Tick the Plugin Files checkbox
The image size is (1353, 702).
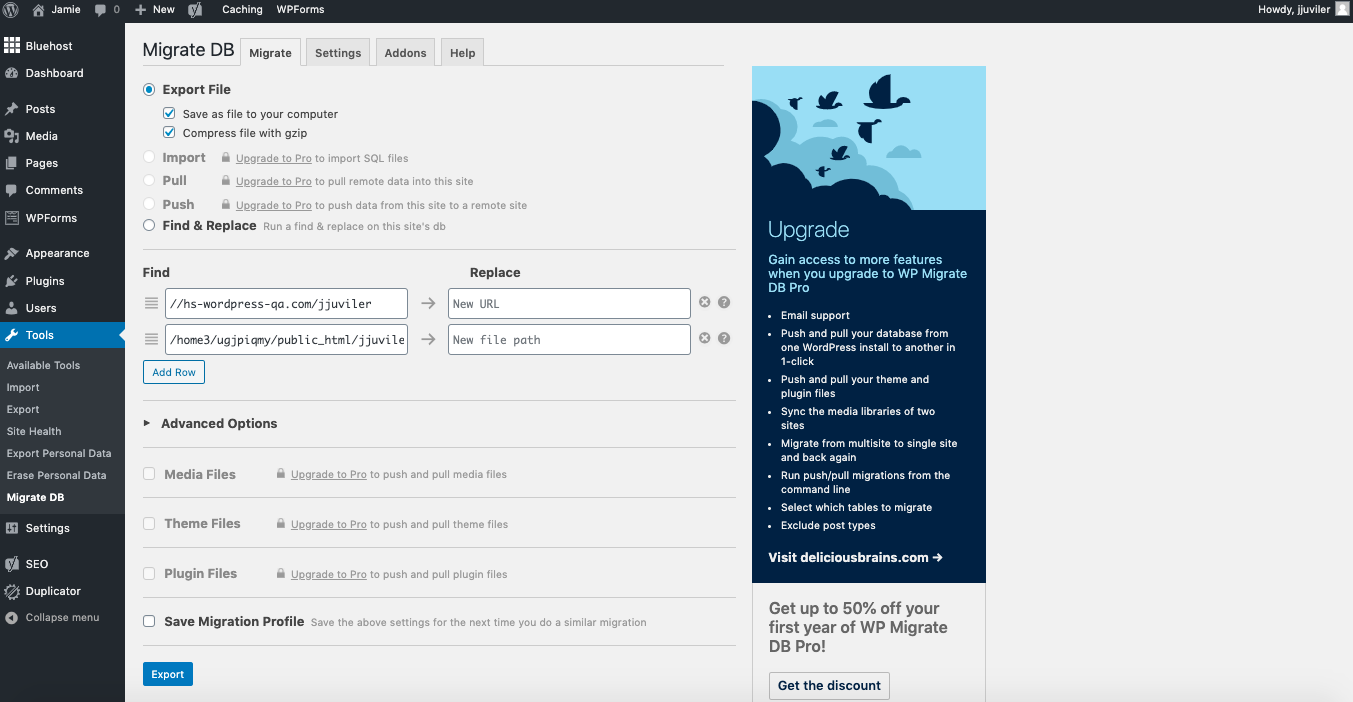coord(149,573)
